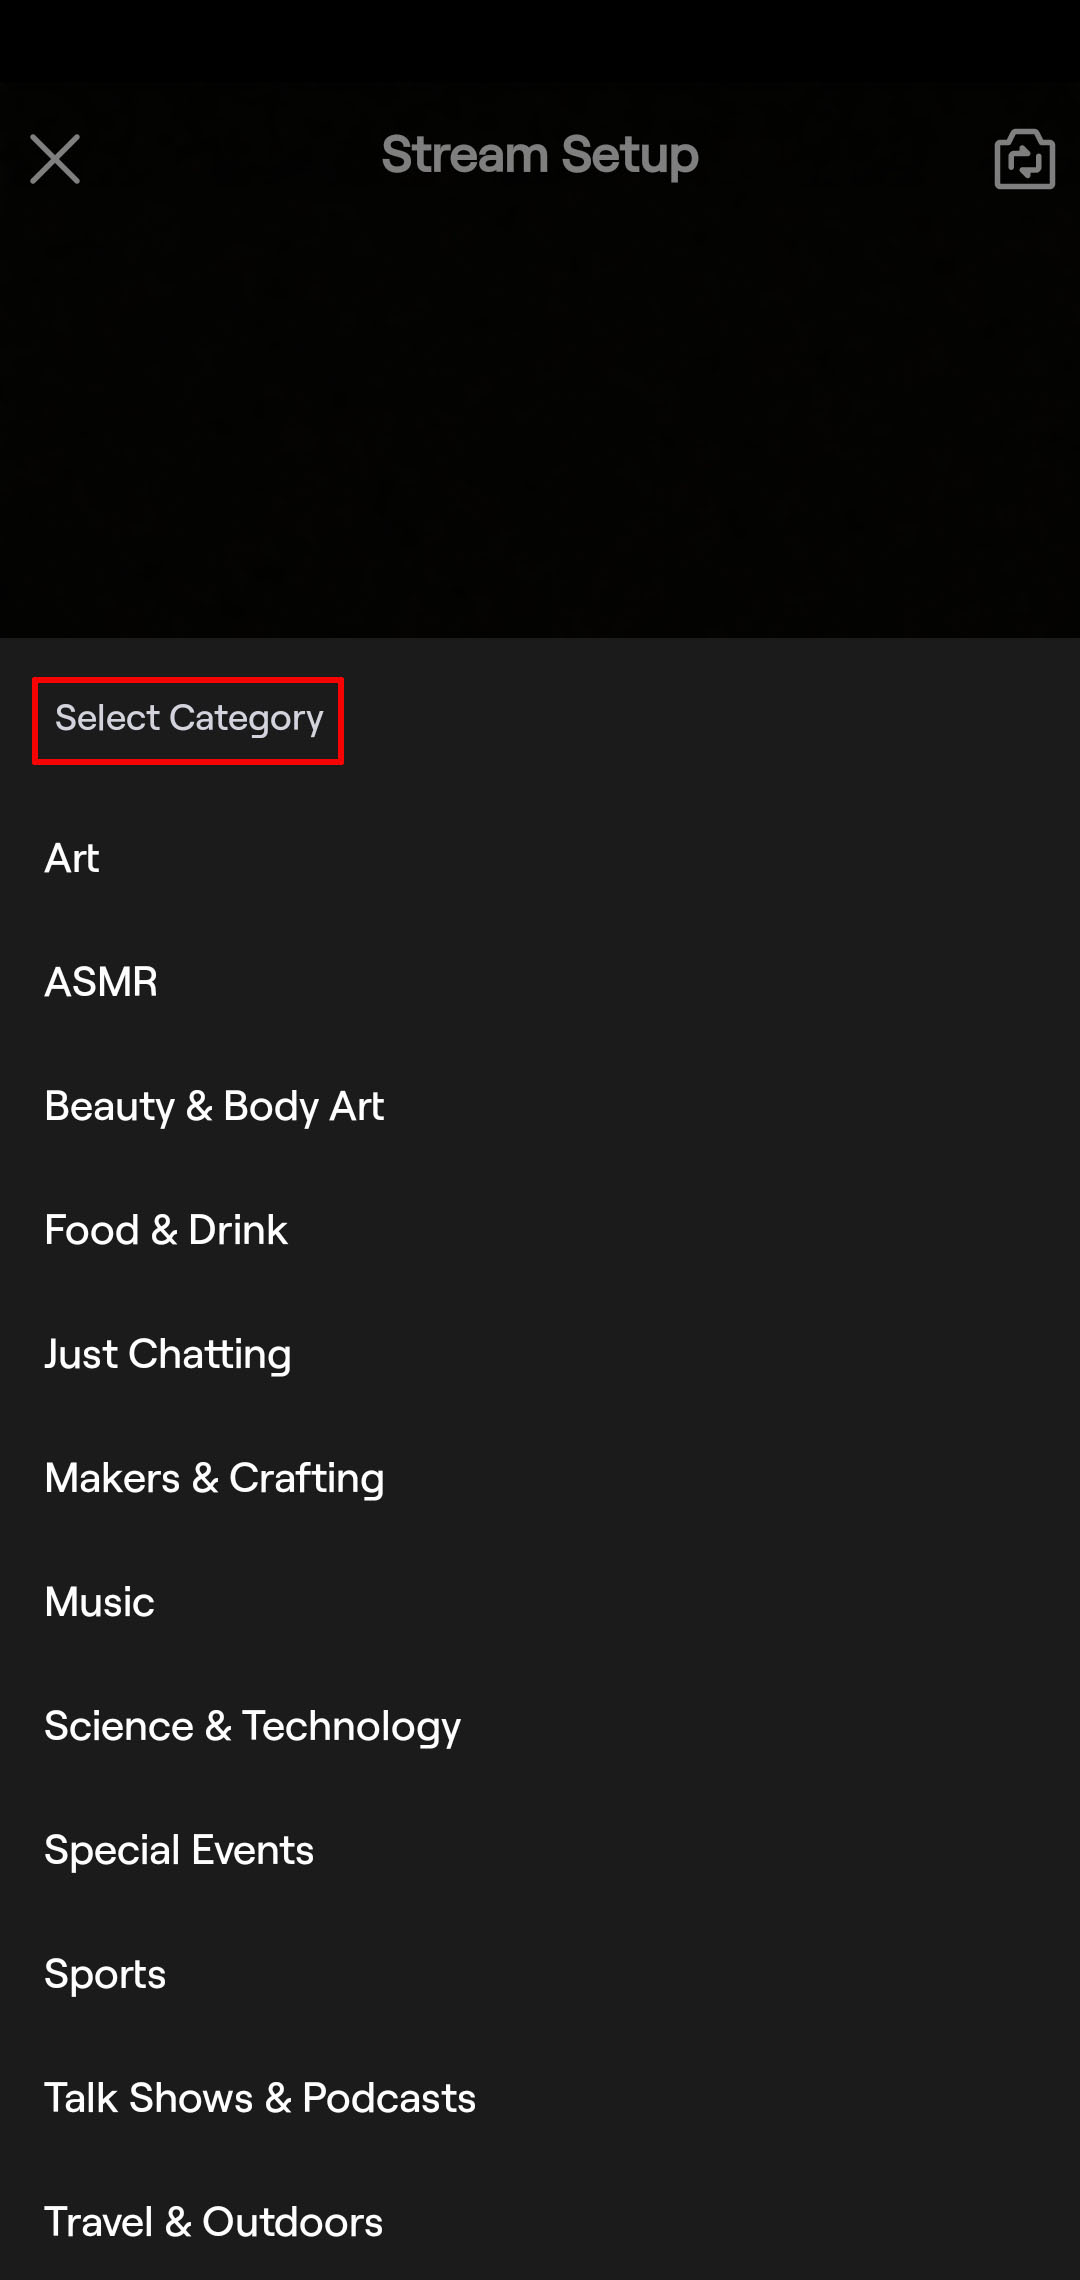Choose Talk Shows & Podcasts category
This screenshot has height=2280, width=1080.
tap(260, 2098)
